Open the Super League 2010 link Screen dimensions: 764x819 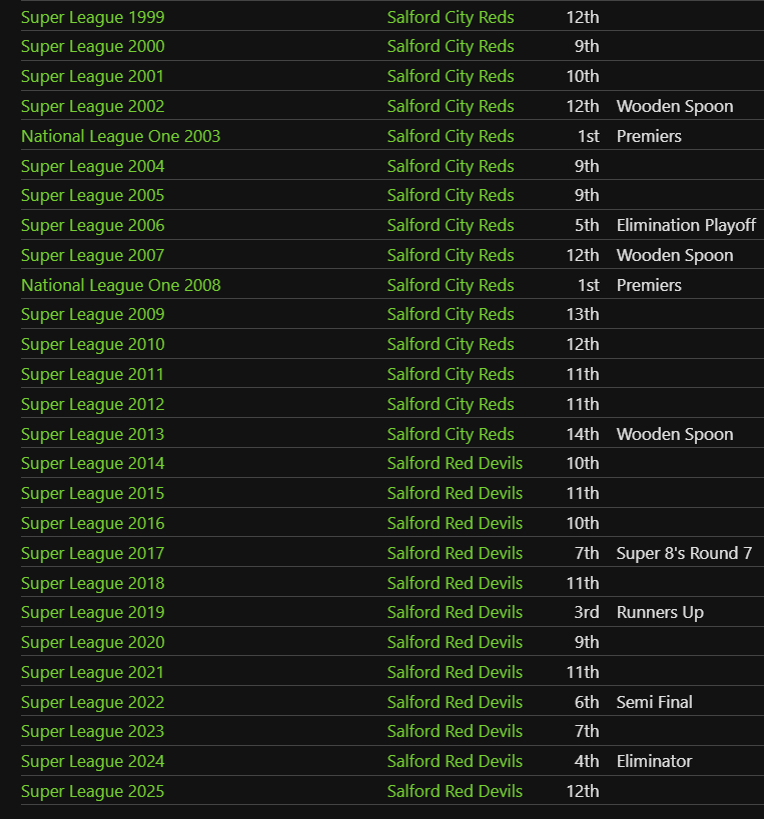92,345
